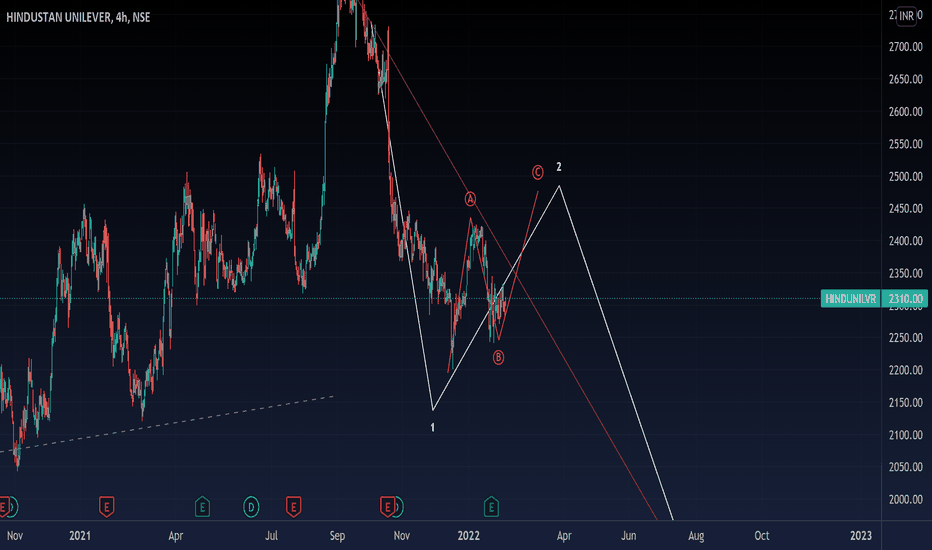Select wave label 1 below the white trendline
Image resolution: width=932 pixels, height=550 pixels.
click(433, 428)
